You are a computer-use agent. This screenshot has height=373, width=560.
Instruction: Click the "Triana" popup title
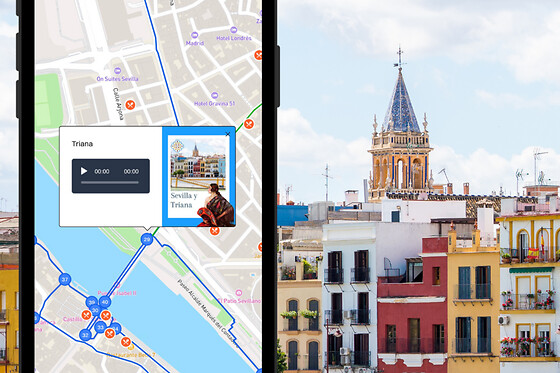82,144
